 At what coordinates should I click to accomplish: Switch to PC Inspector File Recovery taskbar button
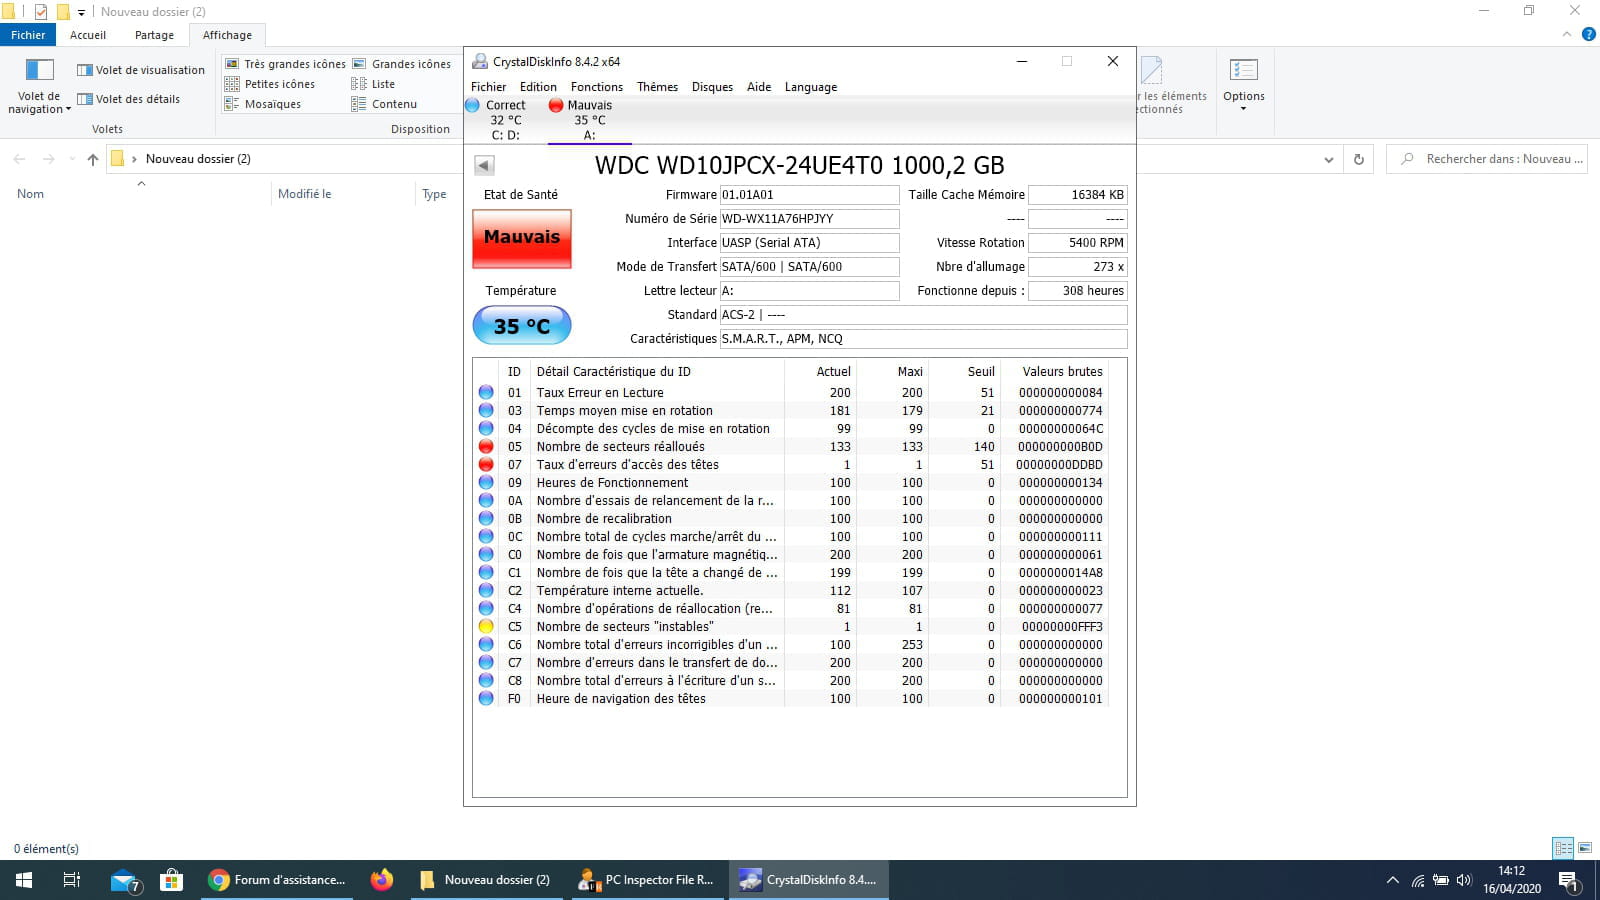[x=647, y=880]
